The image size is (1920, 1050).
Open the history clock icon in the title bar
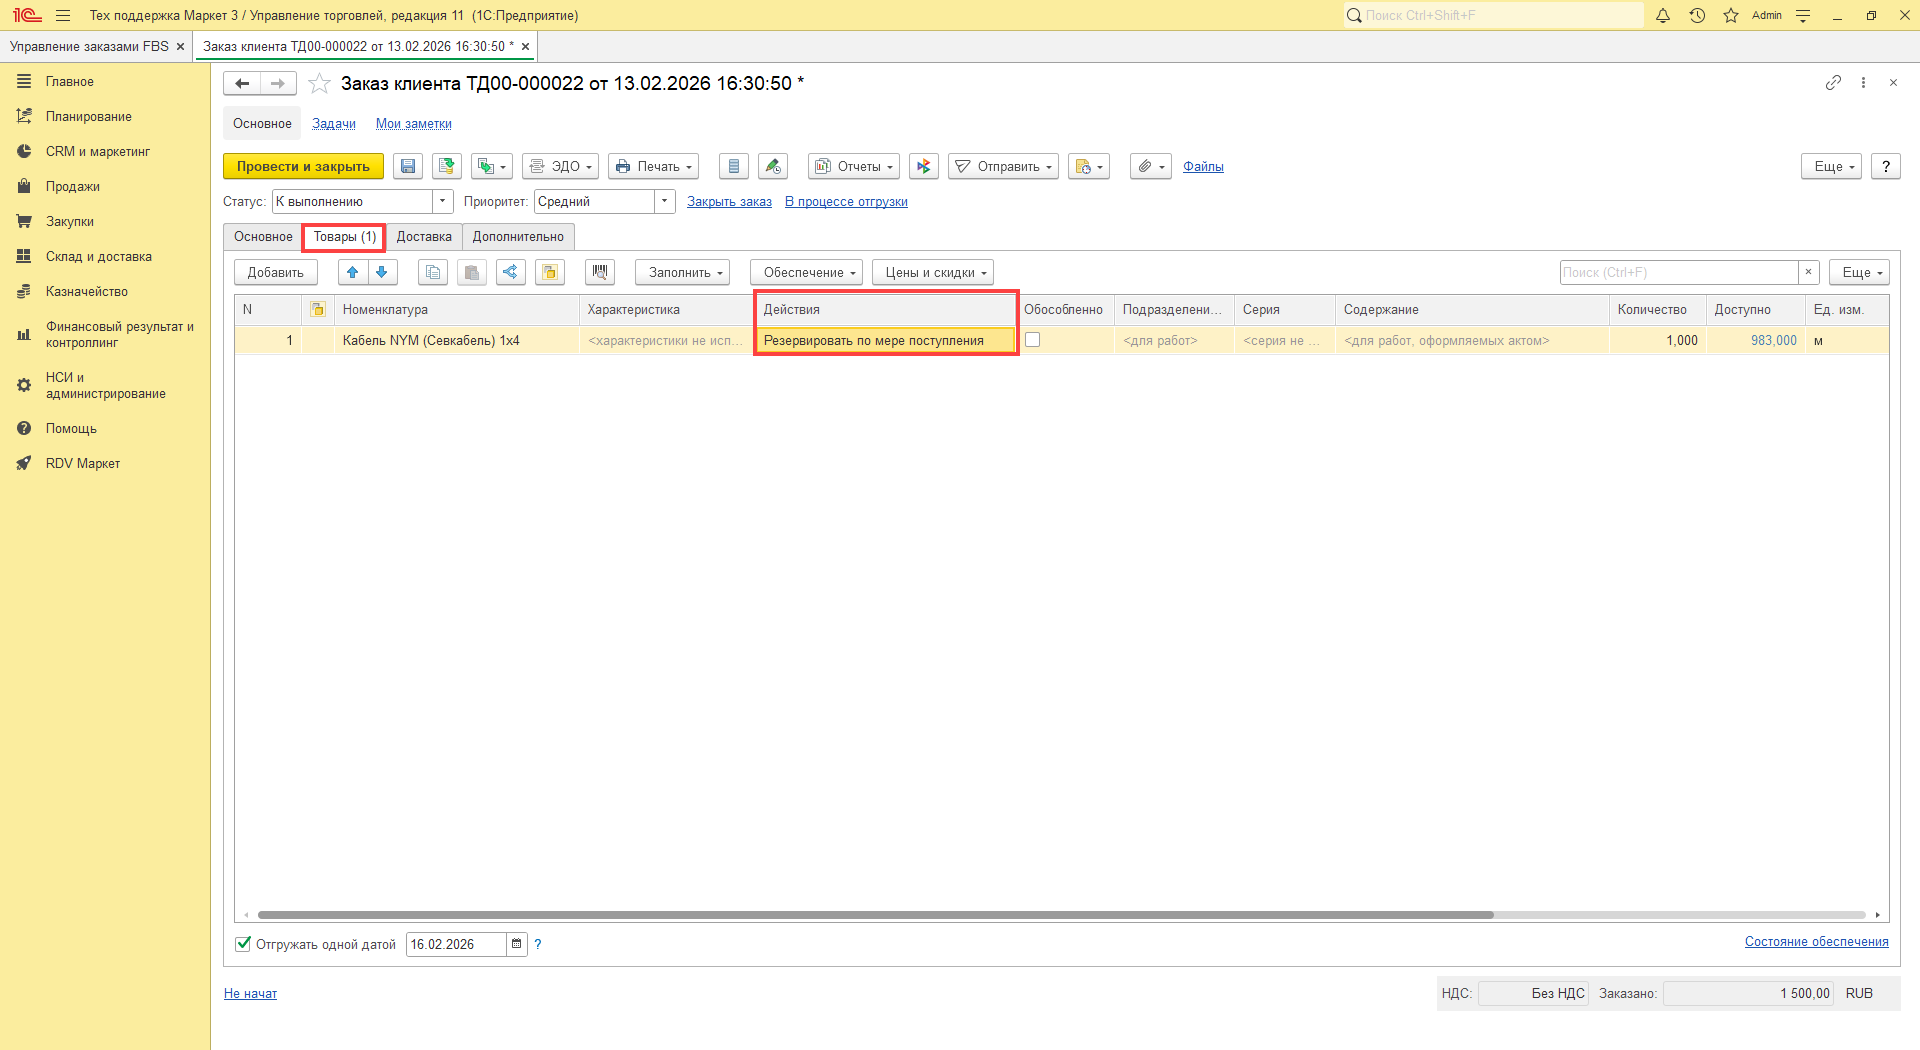(1697, 15)
